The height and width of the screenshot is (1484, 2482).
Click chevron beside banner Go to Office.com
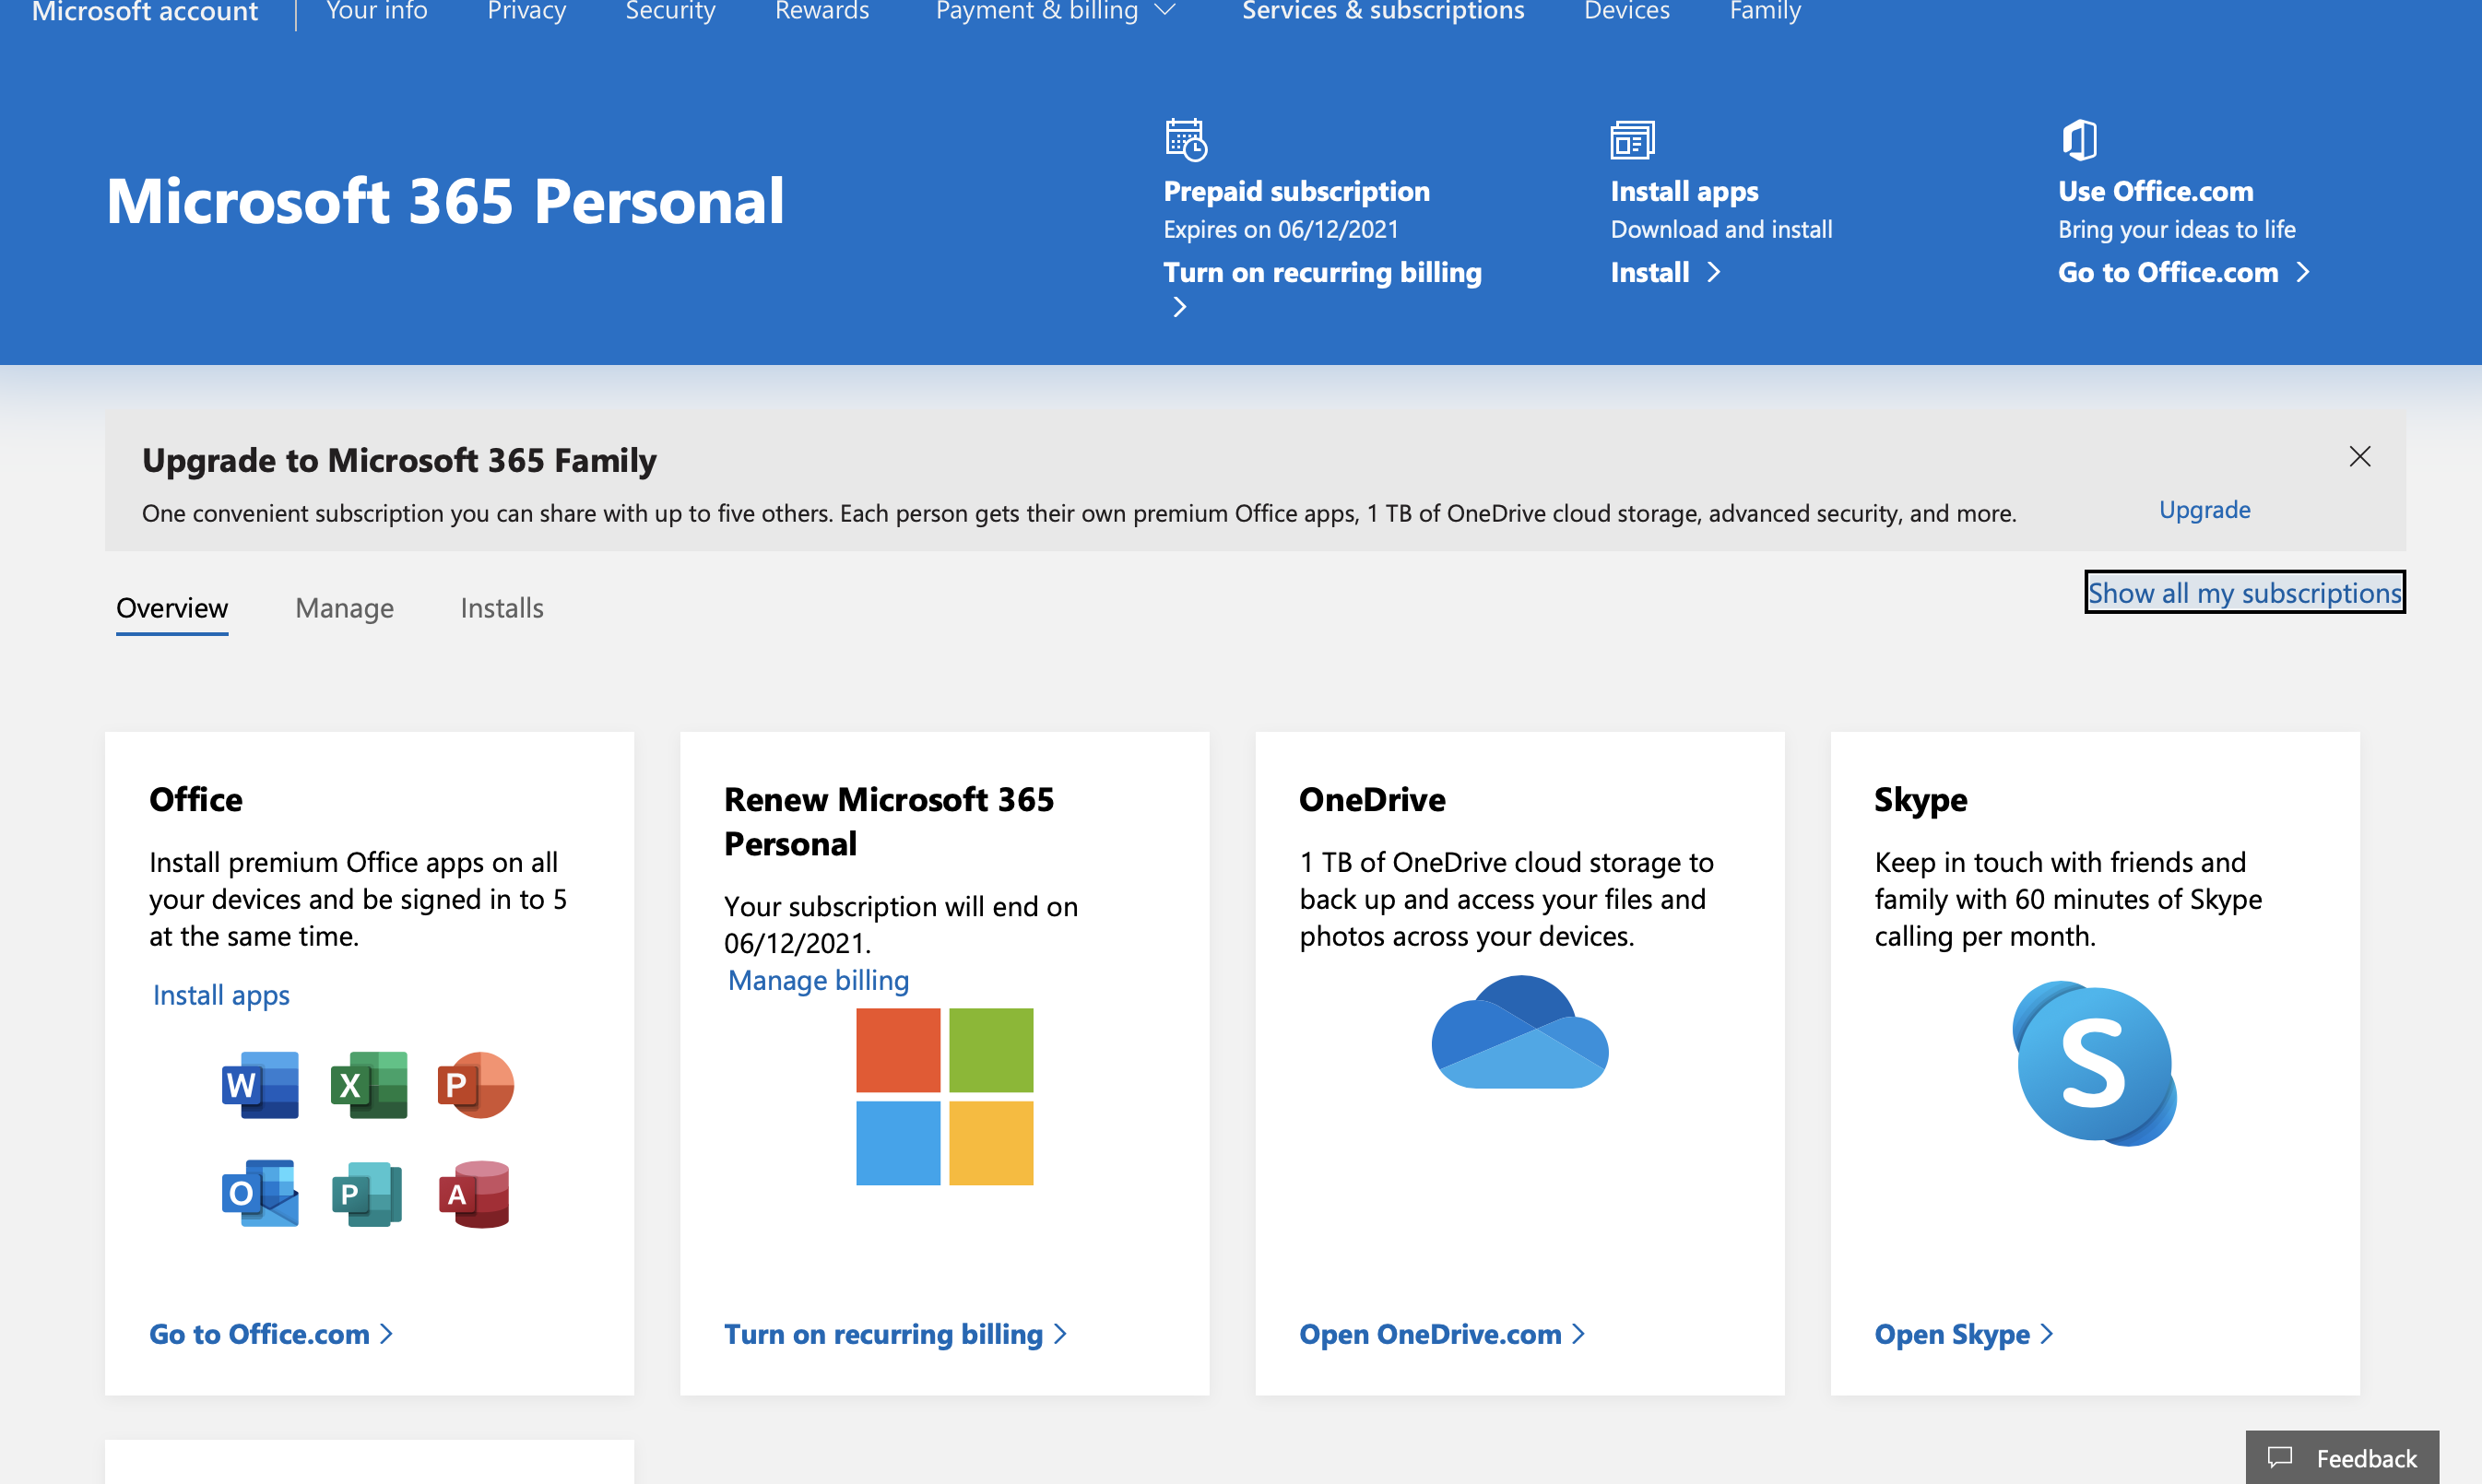[2303, 272]
